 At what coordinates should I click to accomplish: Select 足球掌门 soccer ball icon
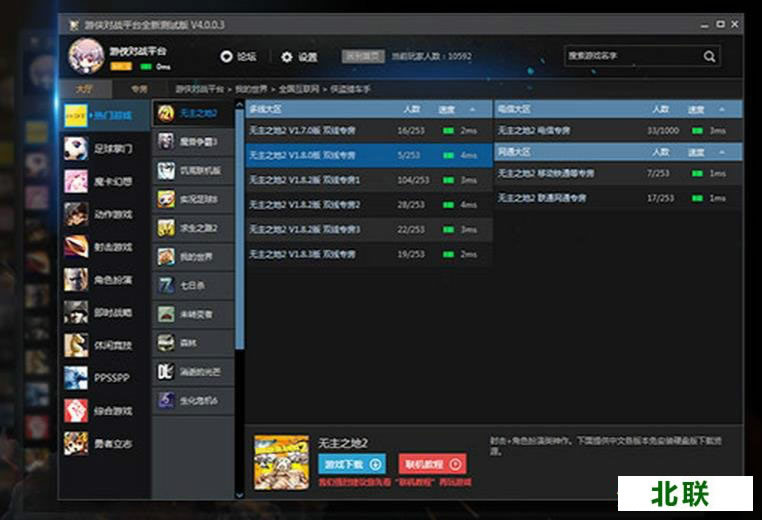[76, 149]
